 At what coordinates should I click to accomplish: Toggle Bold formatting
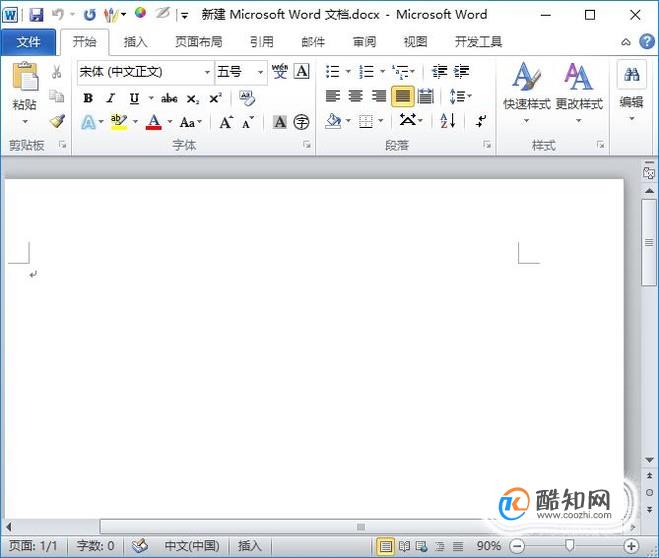[88, 98]
